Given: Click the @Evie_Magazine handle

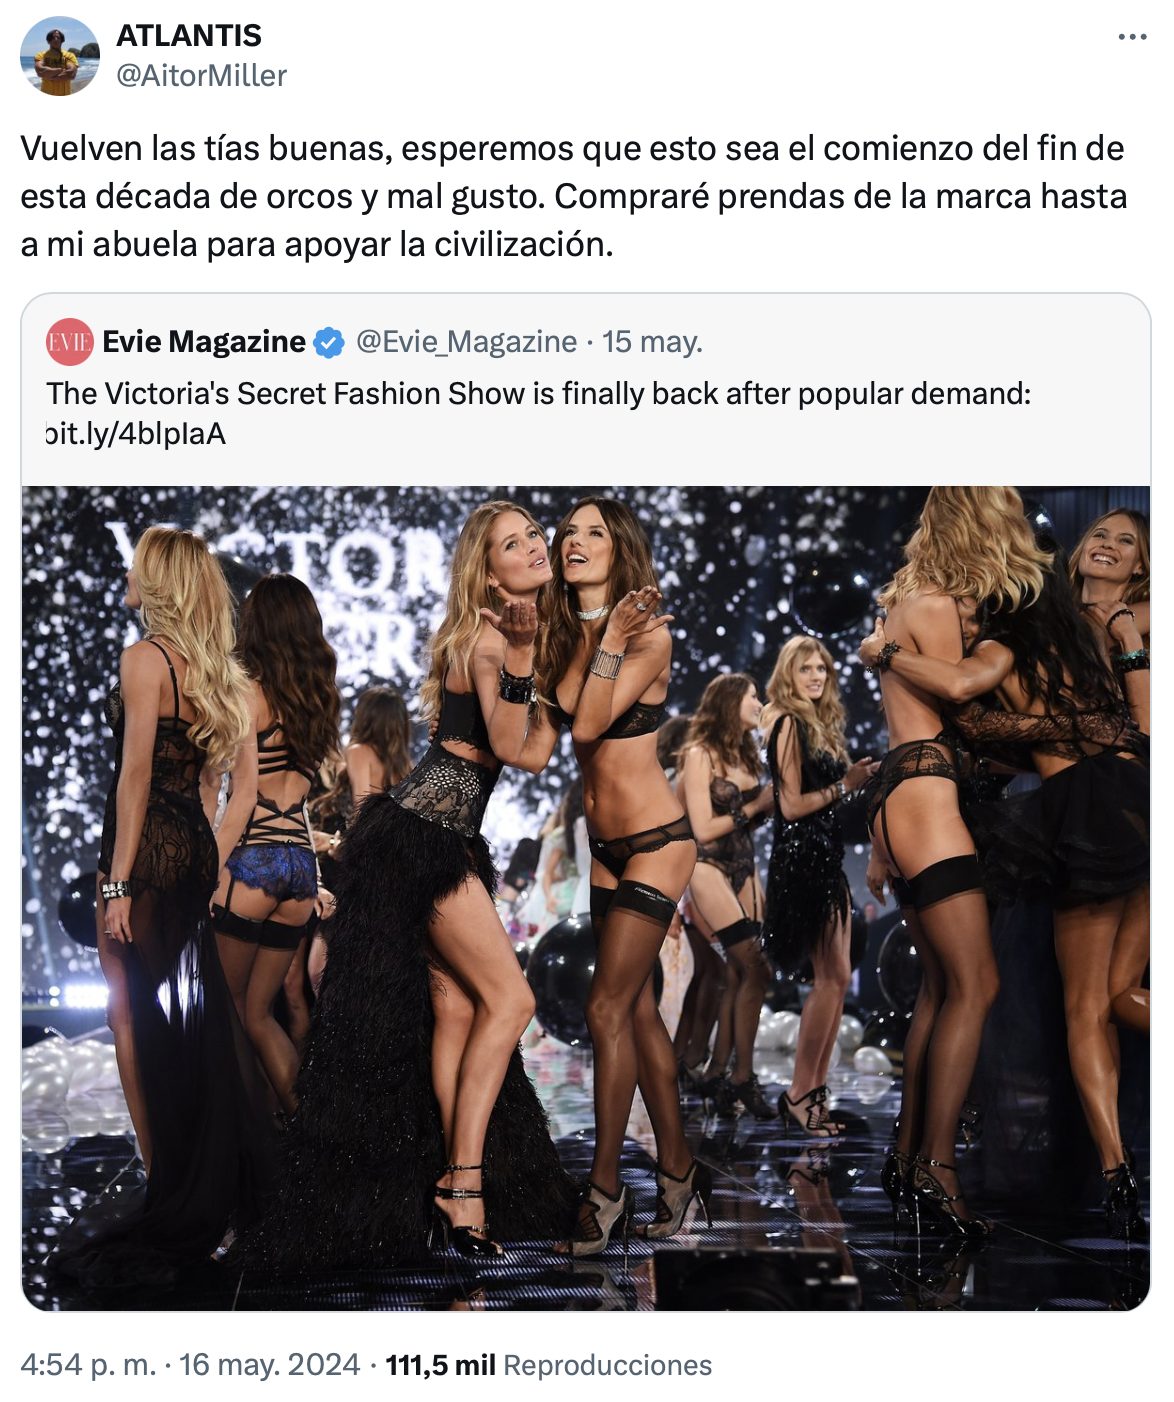Looking at the screenshot, I should tap(466, 342).
